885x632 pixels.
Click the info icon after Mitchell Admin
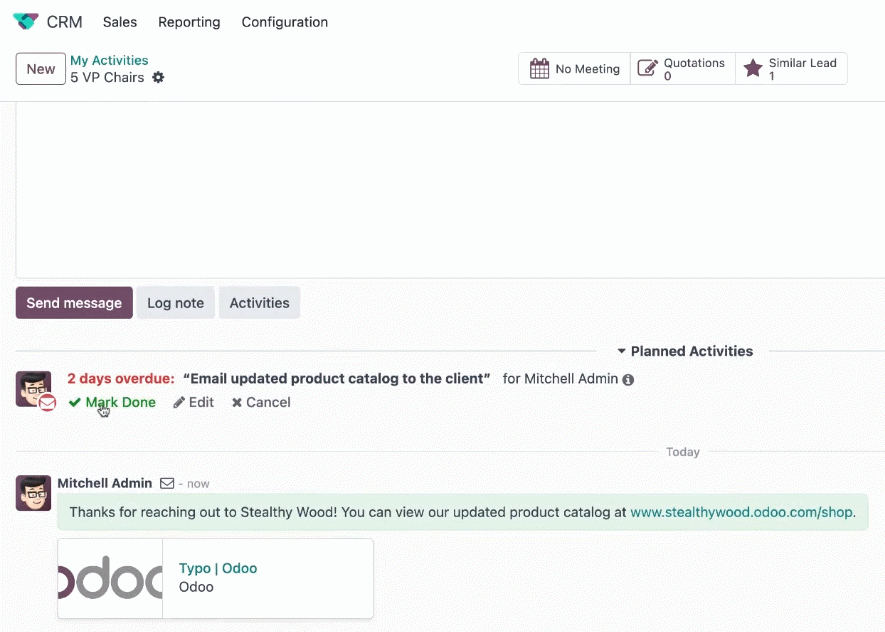point(628,380)
